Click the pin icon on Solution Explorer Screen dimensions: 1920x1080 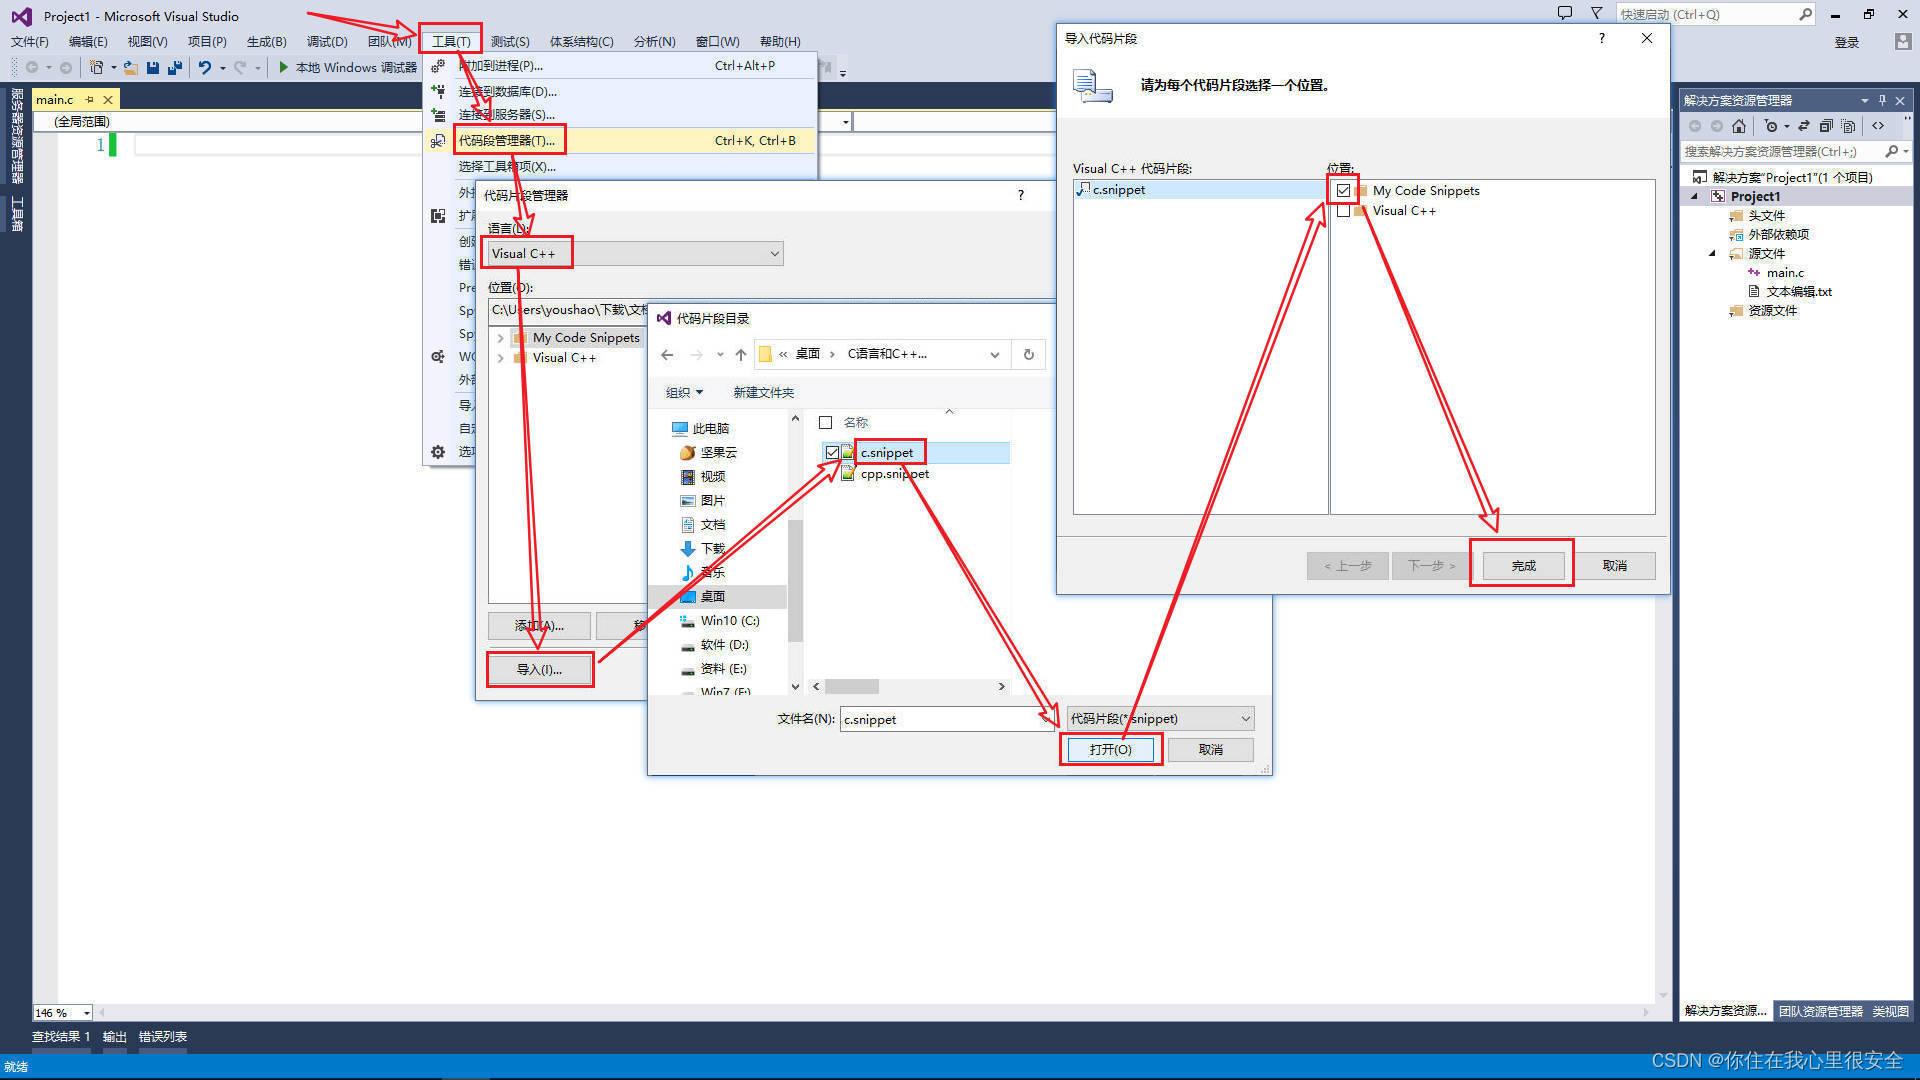click(1882, 100)
